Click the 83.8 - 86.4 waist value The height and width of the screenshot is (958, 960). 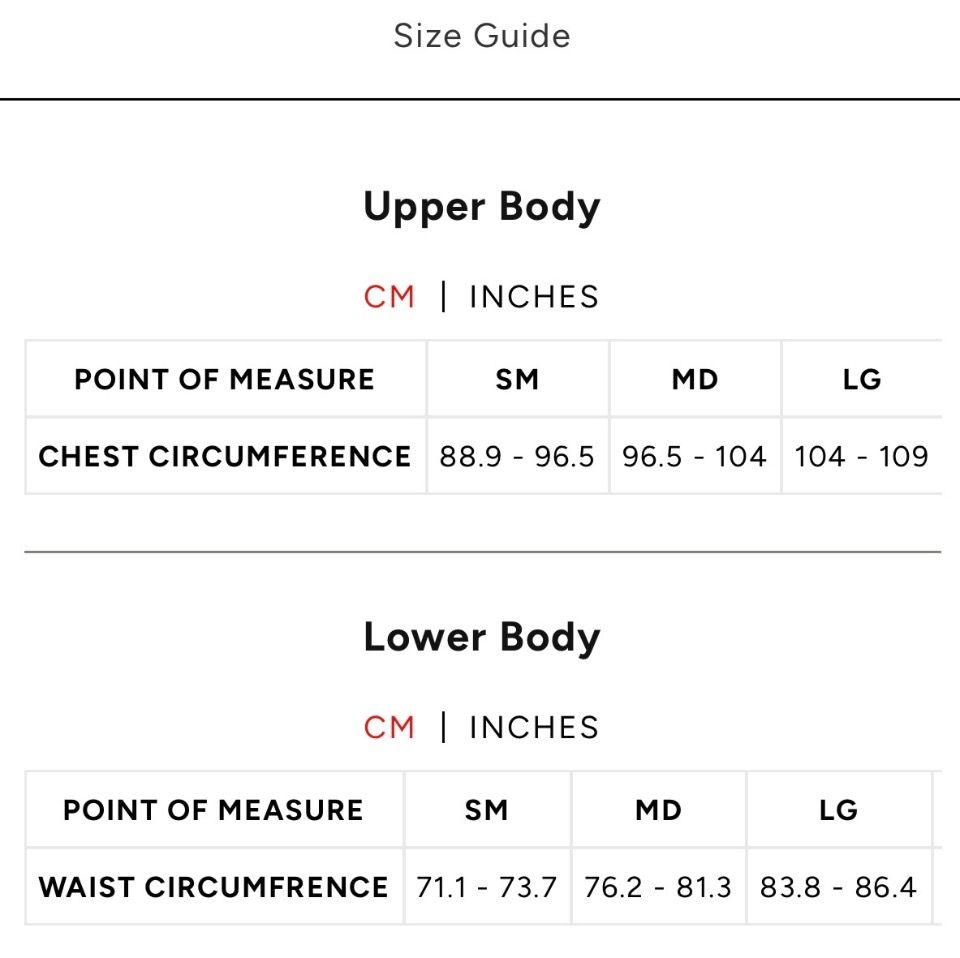click(x=838, y=887)
